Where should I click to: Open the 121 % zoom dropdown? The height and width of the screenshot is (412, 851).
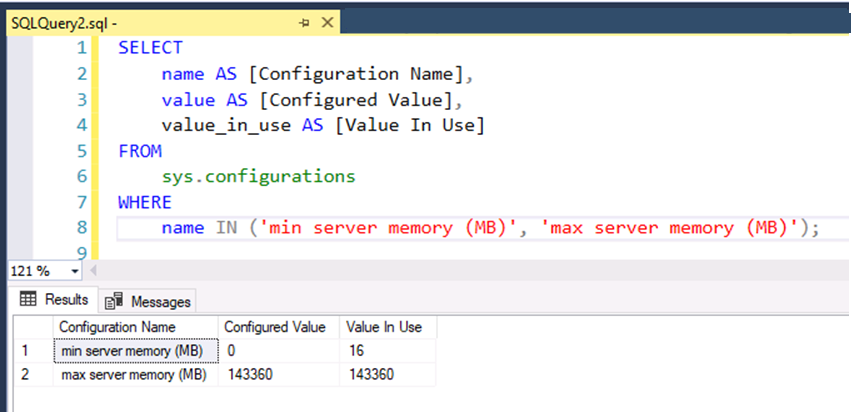74,271
